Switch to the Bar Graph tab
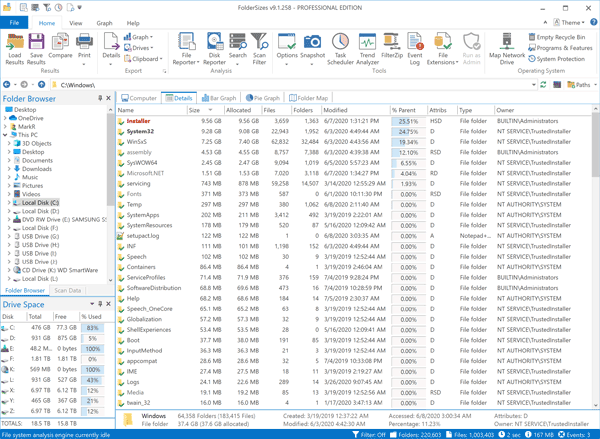Viewport: 600px width, 439px height. [x=219, y=98]
